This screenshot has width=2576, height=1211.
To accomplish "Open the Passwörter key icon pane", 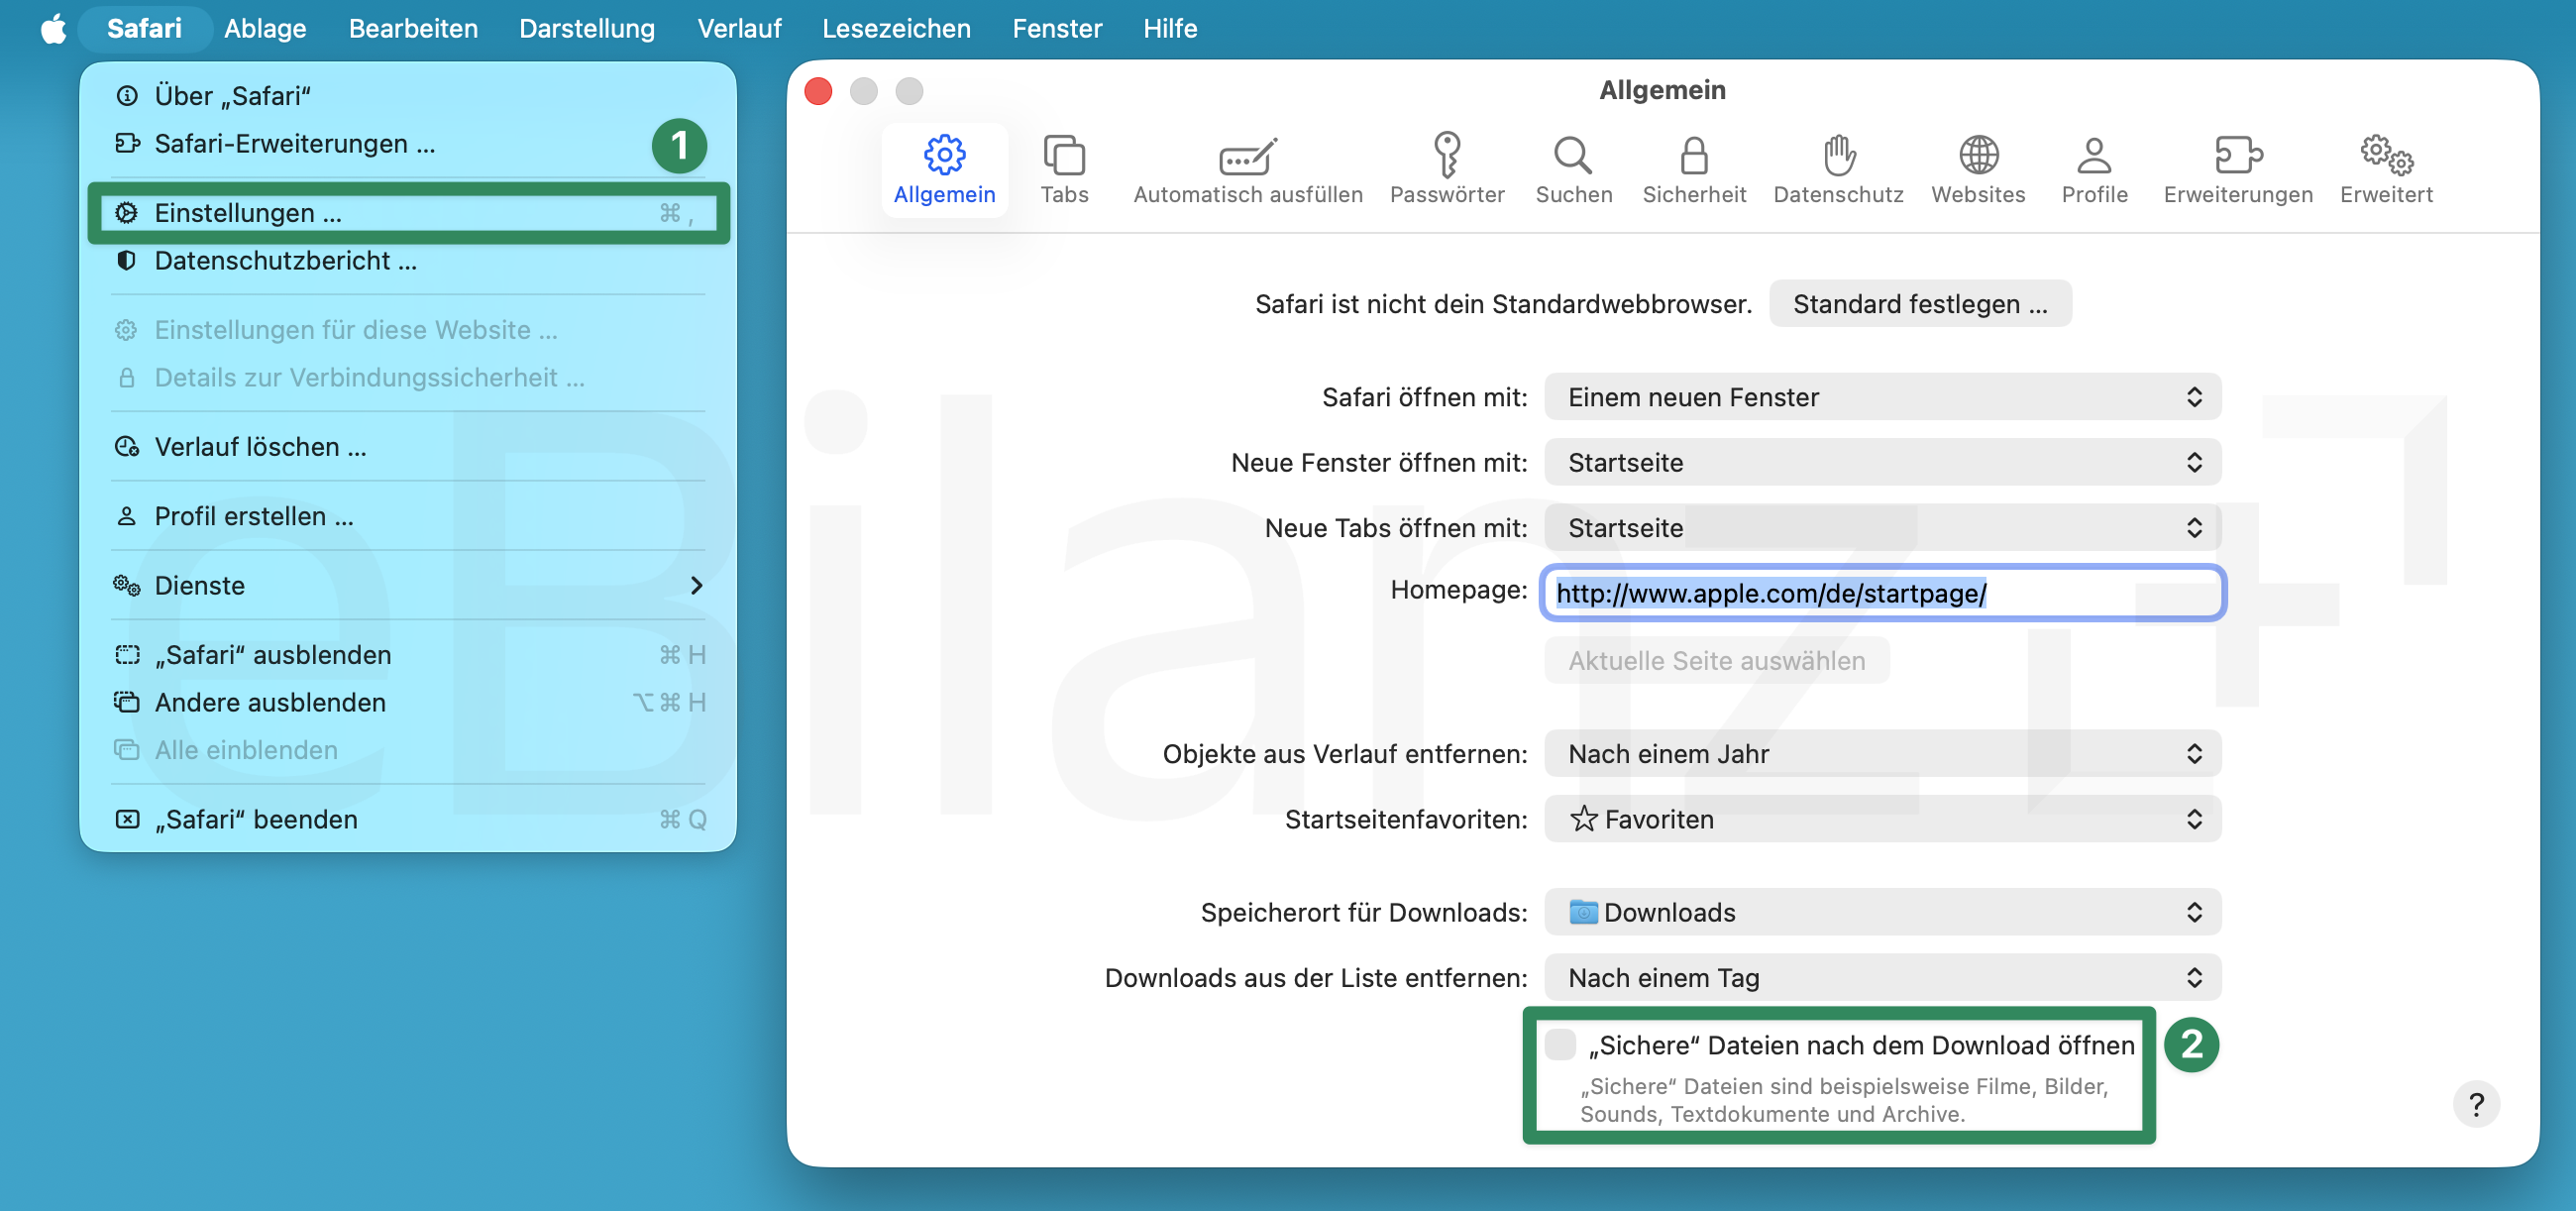I will [1447, 170].
